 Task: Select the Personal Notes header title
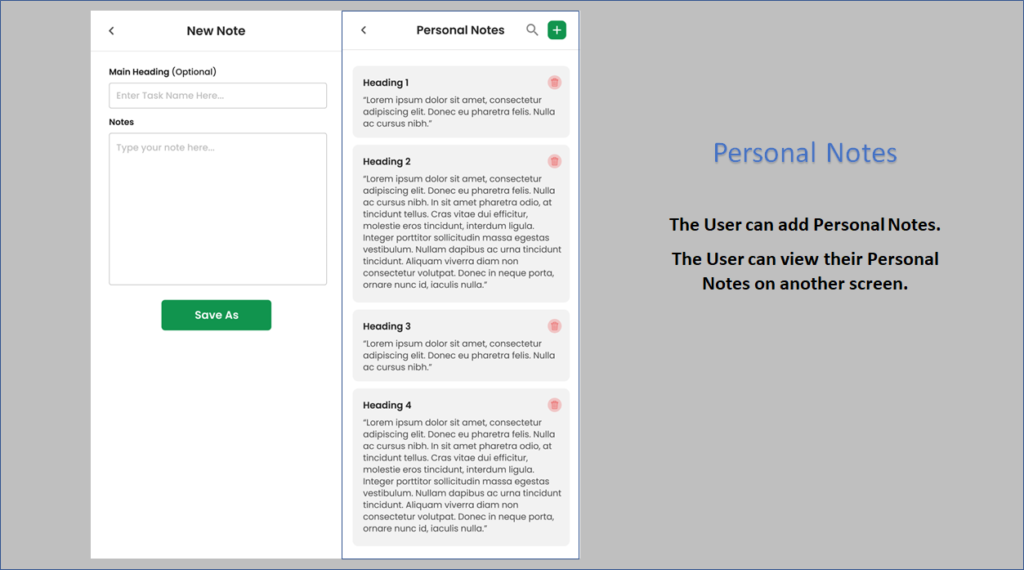[x=460, y=30]
